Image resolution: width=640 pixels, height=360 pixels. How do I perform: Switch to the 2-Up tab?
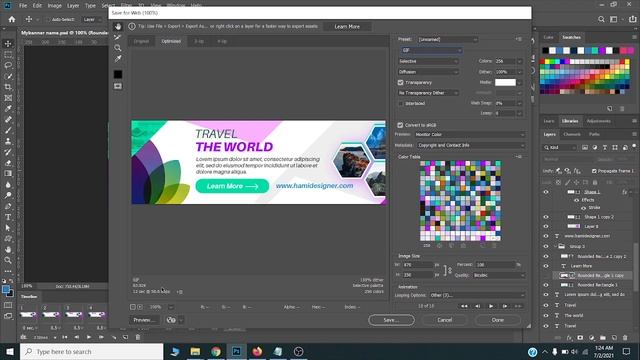tap(199, 41)
